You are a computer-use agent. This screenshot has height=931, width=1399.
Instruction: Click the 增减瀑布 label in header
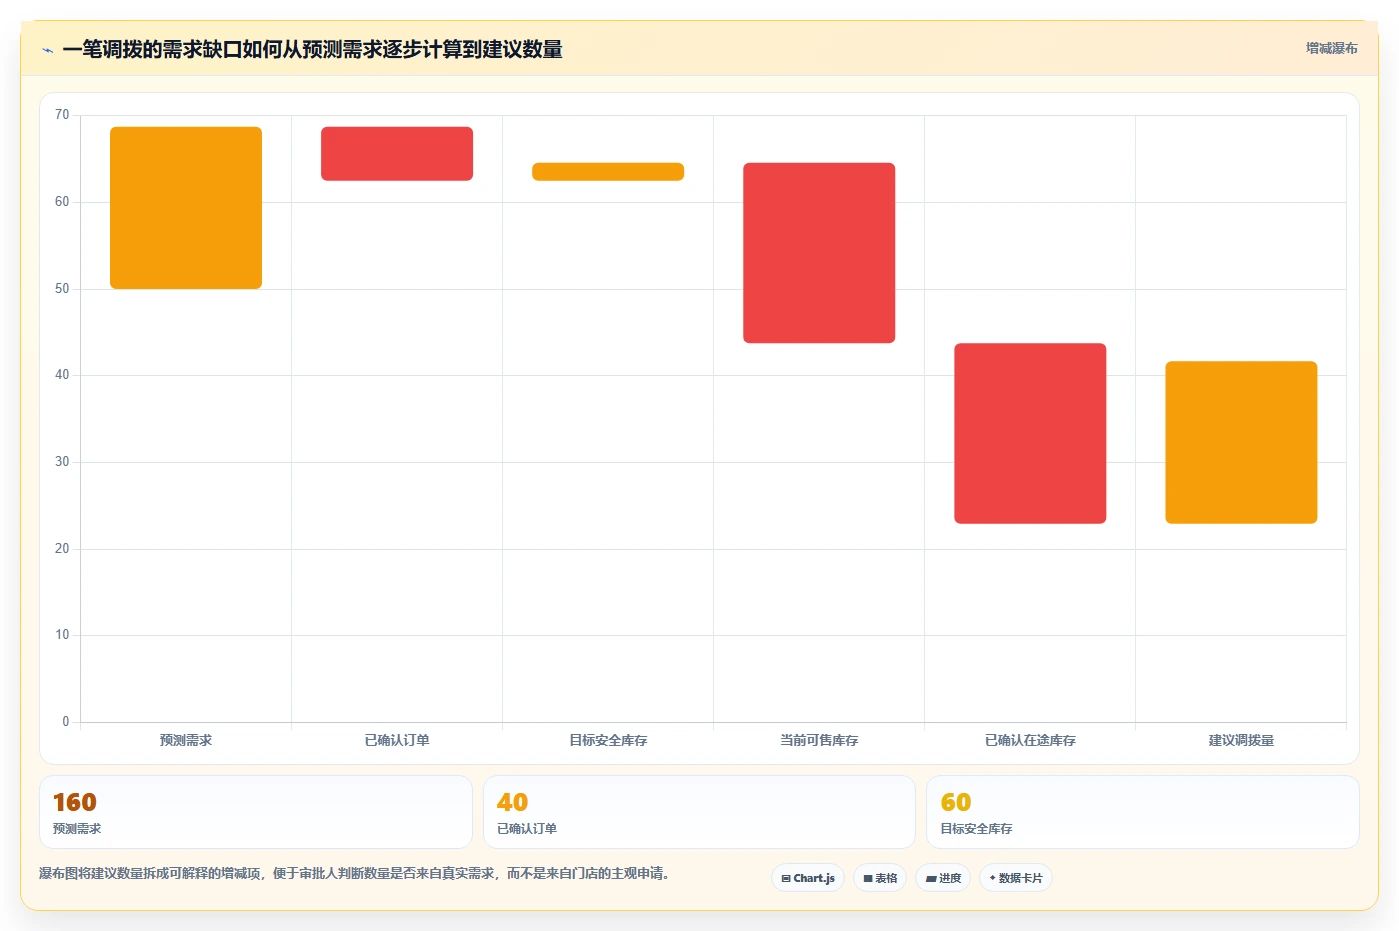(x=1331, y=48)
